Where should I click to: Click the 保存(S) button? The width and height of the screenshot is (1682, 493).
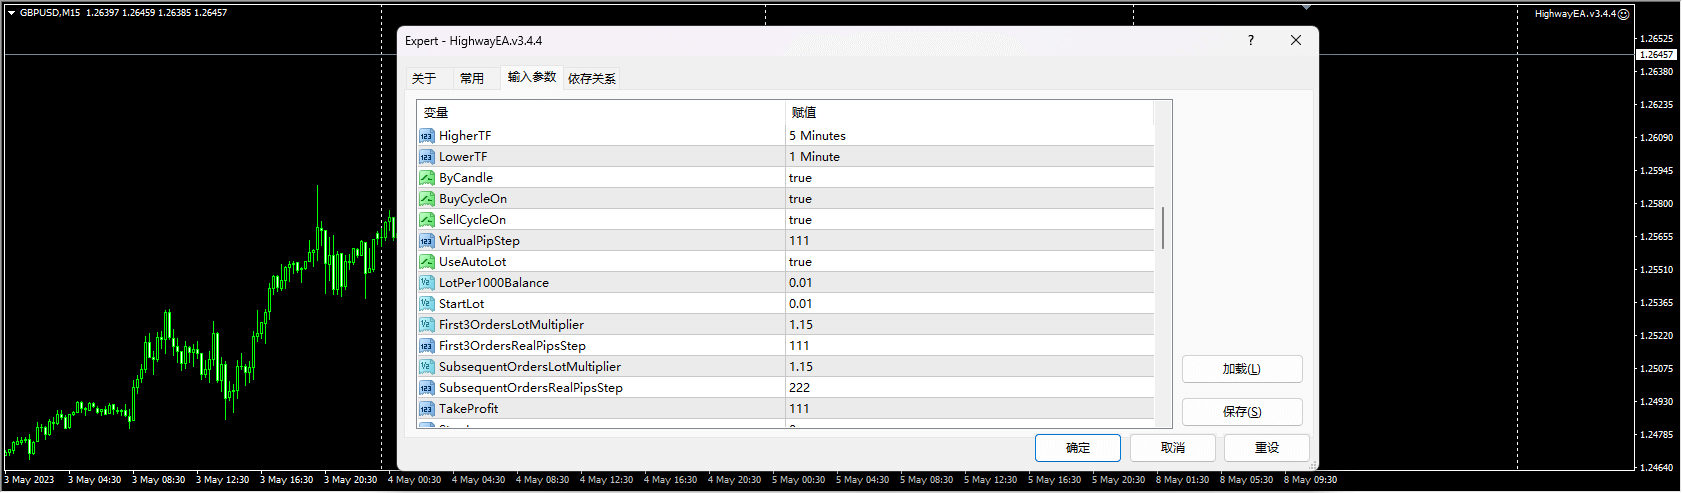(1242, 412)
